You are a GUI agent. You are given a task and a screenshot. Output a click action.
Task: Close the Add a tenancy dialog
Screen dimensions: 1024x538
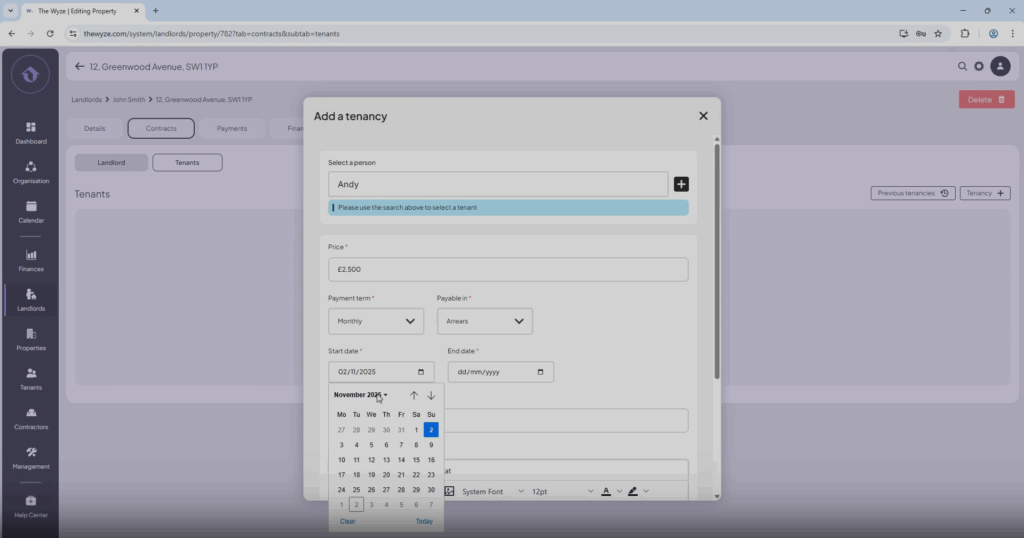click(703, 116)
